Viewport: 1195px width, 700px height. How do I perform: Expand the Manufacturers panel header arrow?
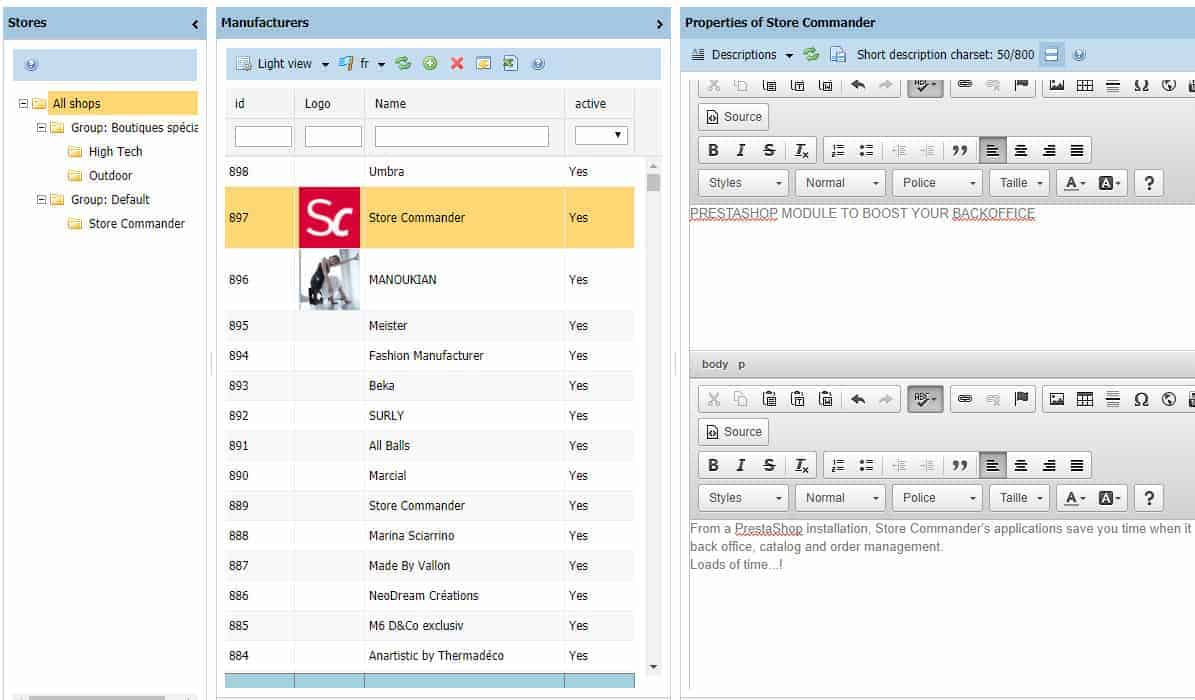click(x=659, y=24)
